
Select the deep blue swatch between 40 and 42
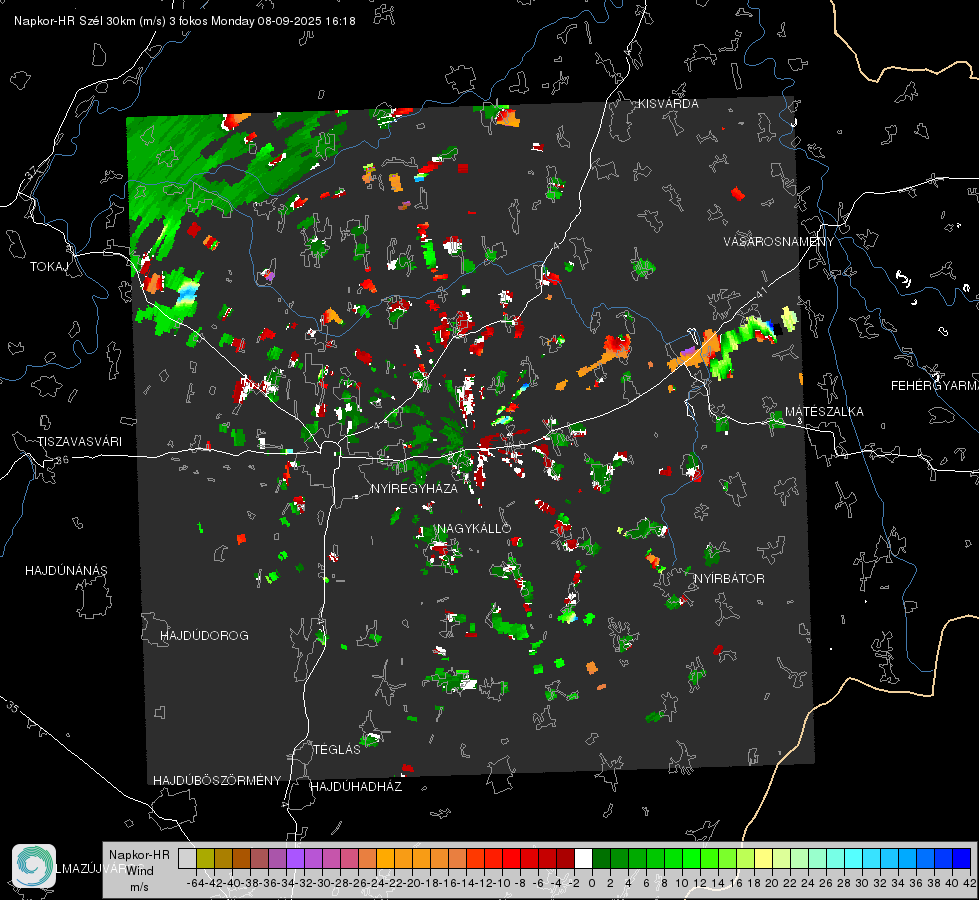click(961, 858)
